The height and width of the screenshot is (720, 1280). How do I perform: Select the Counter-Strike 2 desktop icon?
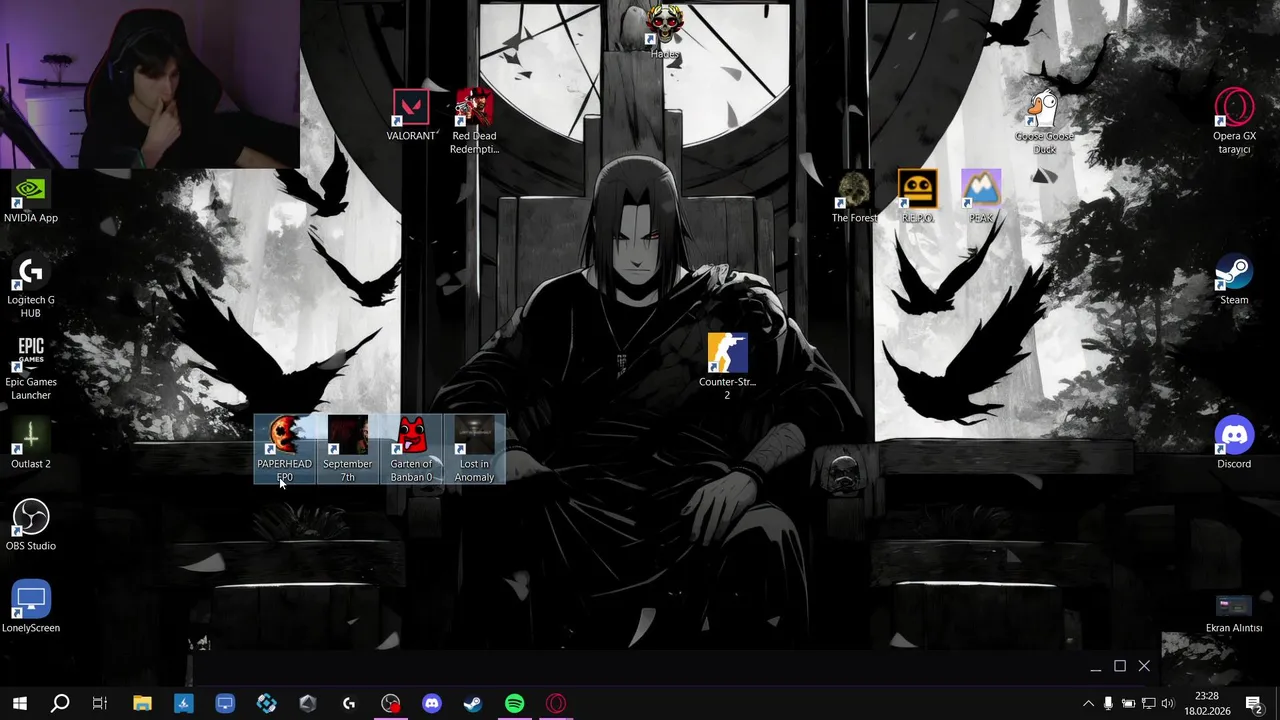[x=727, y=367]
